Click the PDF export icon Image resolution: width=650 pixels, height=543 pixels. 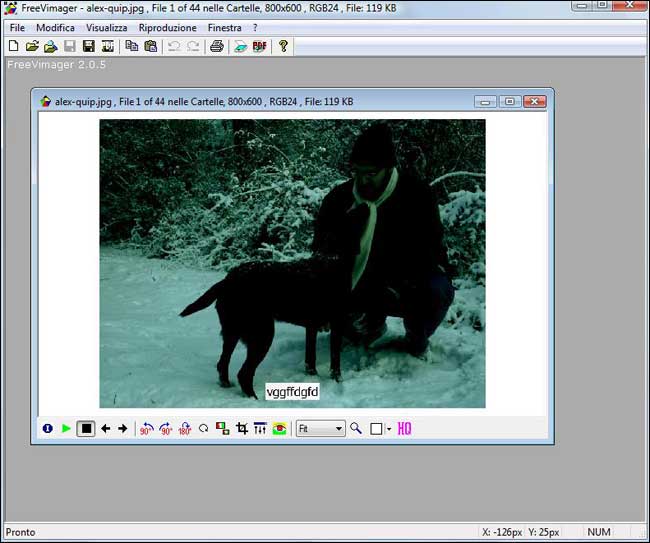click(260, 46)
